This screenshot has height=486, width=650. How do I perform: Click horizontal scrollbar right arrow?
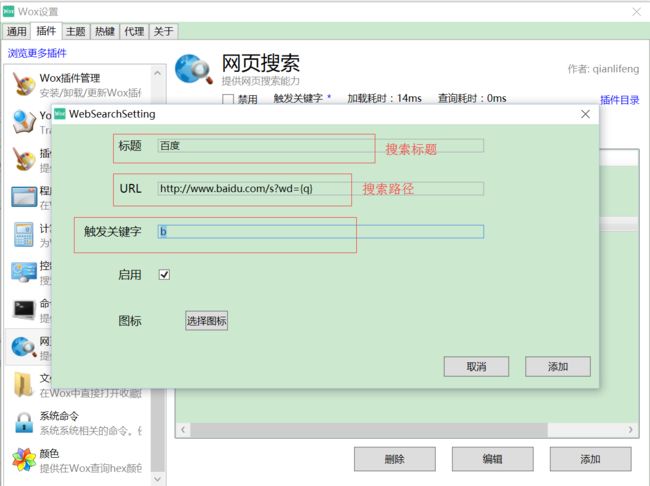[631, 430]
